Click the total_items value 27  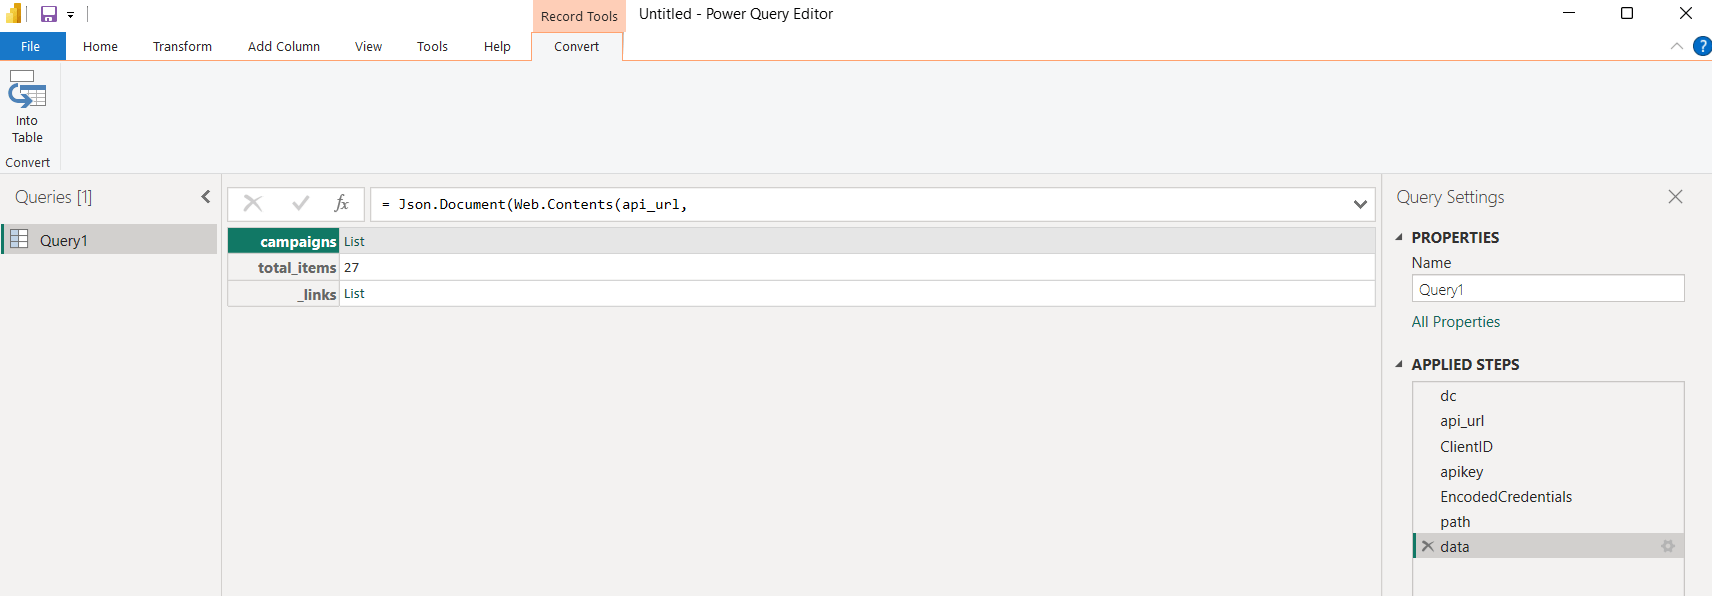click(351, 267)
